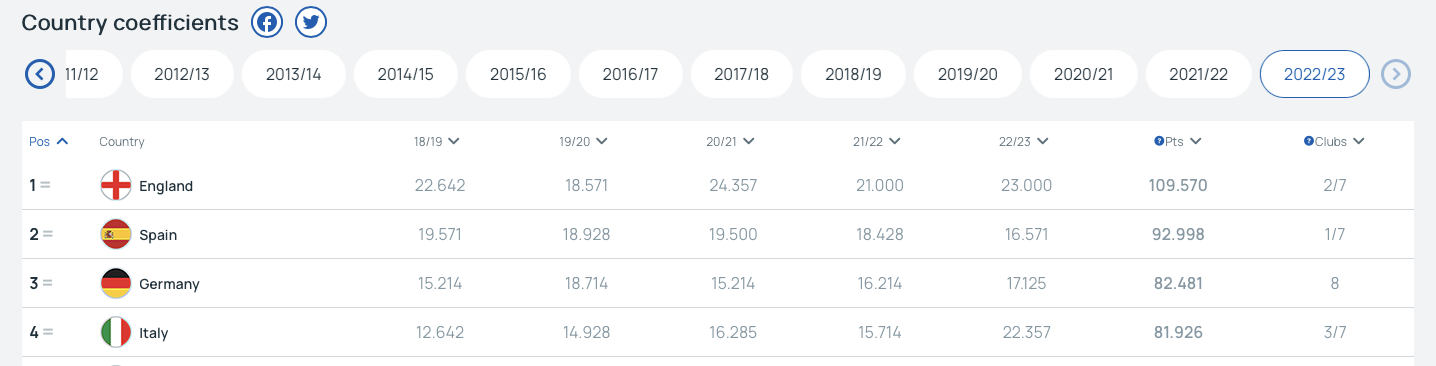The width and height of the screenshot is (1436, 366).
Task: Open Germany country link
Action: [169, 284]
